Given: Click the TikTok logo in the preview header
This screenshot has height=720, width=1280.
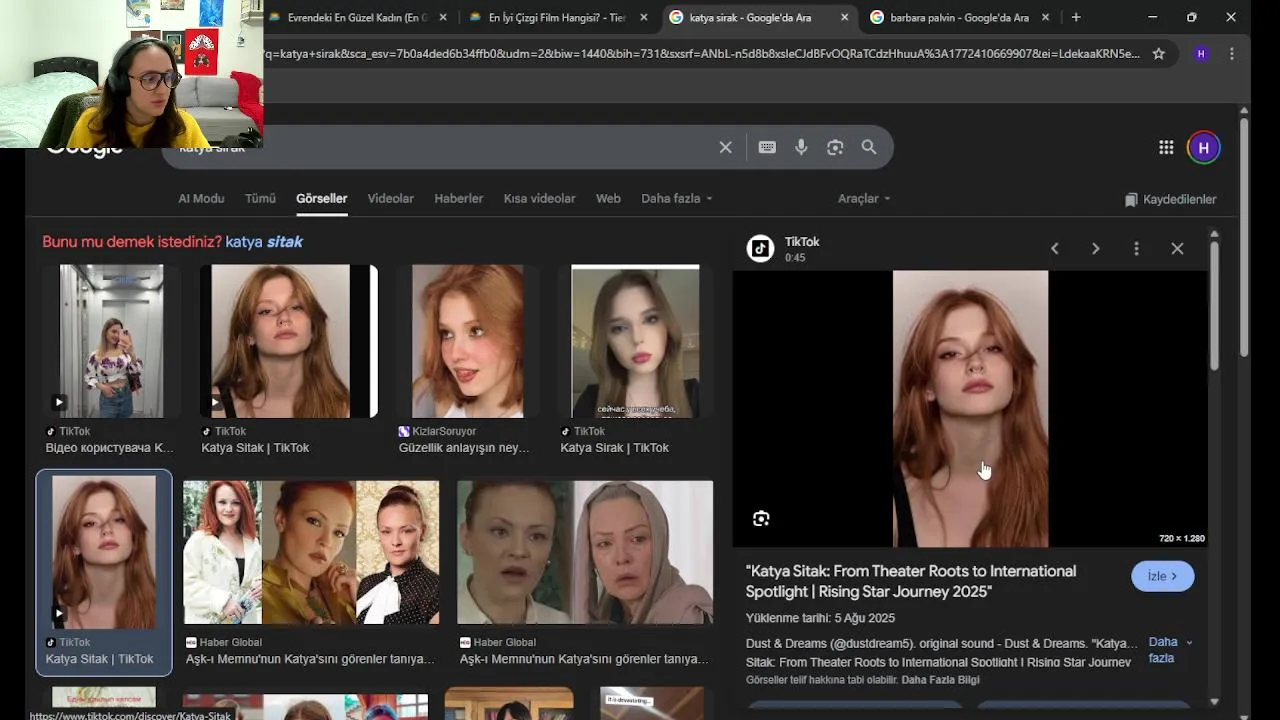Looking at the screenshot, I should tap(760, 249).
